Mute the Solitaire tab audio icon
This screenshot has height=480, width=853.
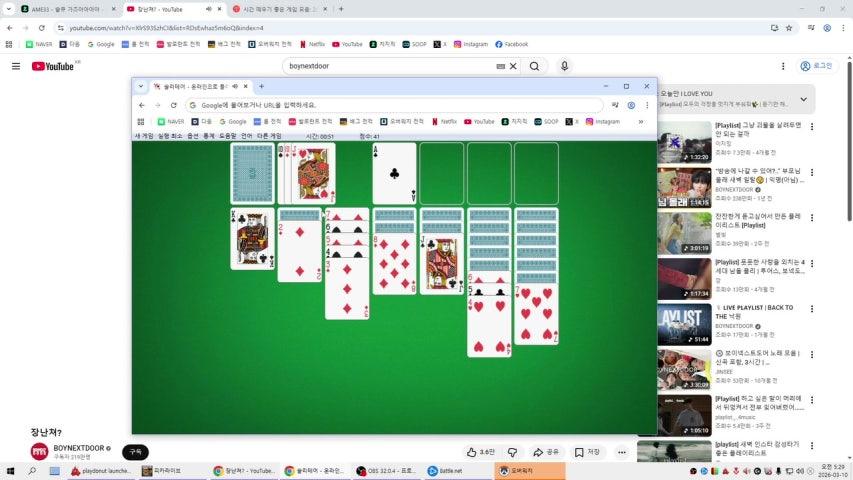[x=235, y=86]
